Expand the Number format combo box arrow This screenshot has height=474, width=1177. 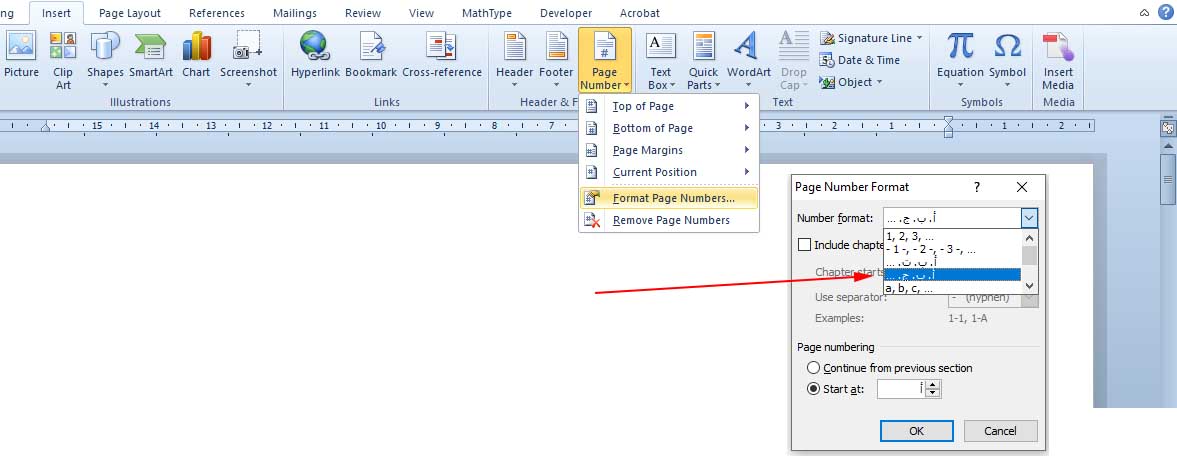coord(1030,218)
